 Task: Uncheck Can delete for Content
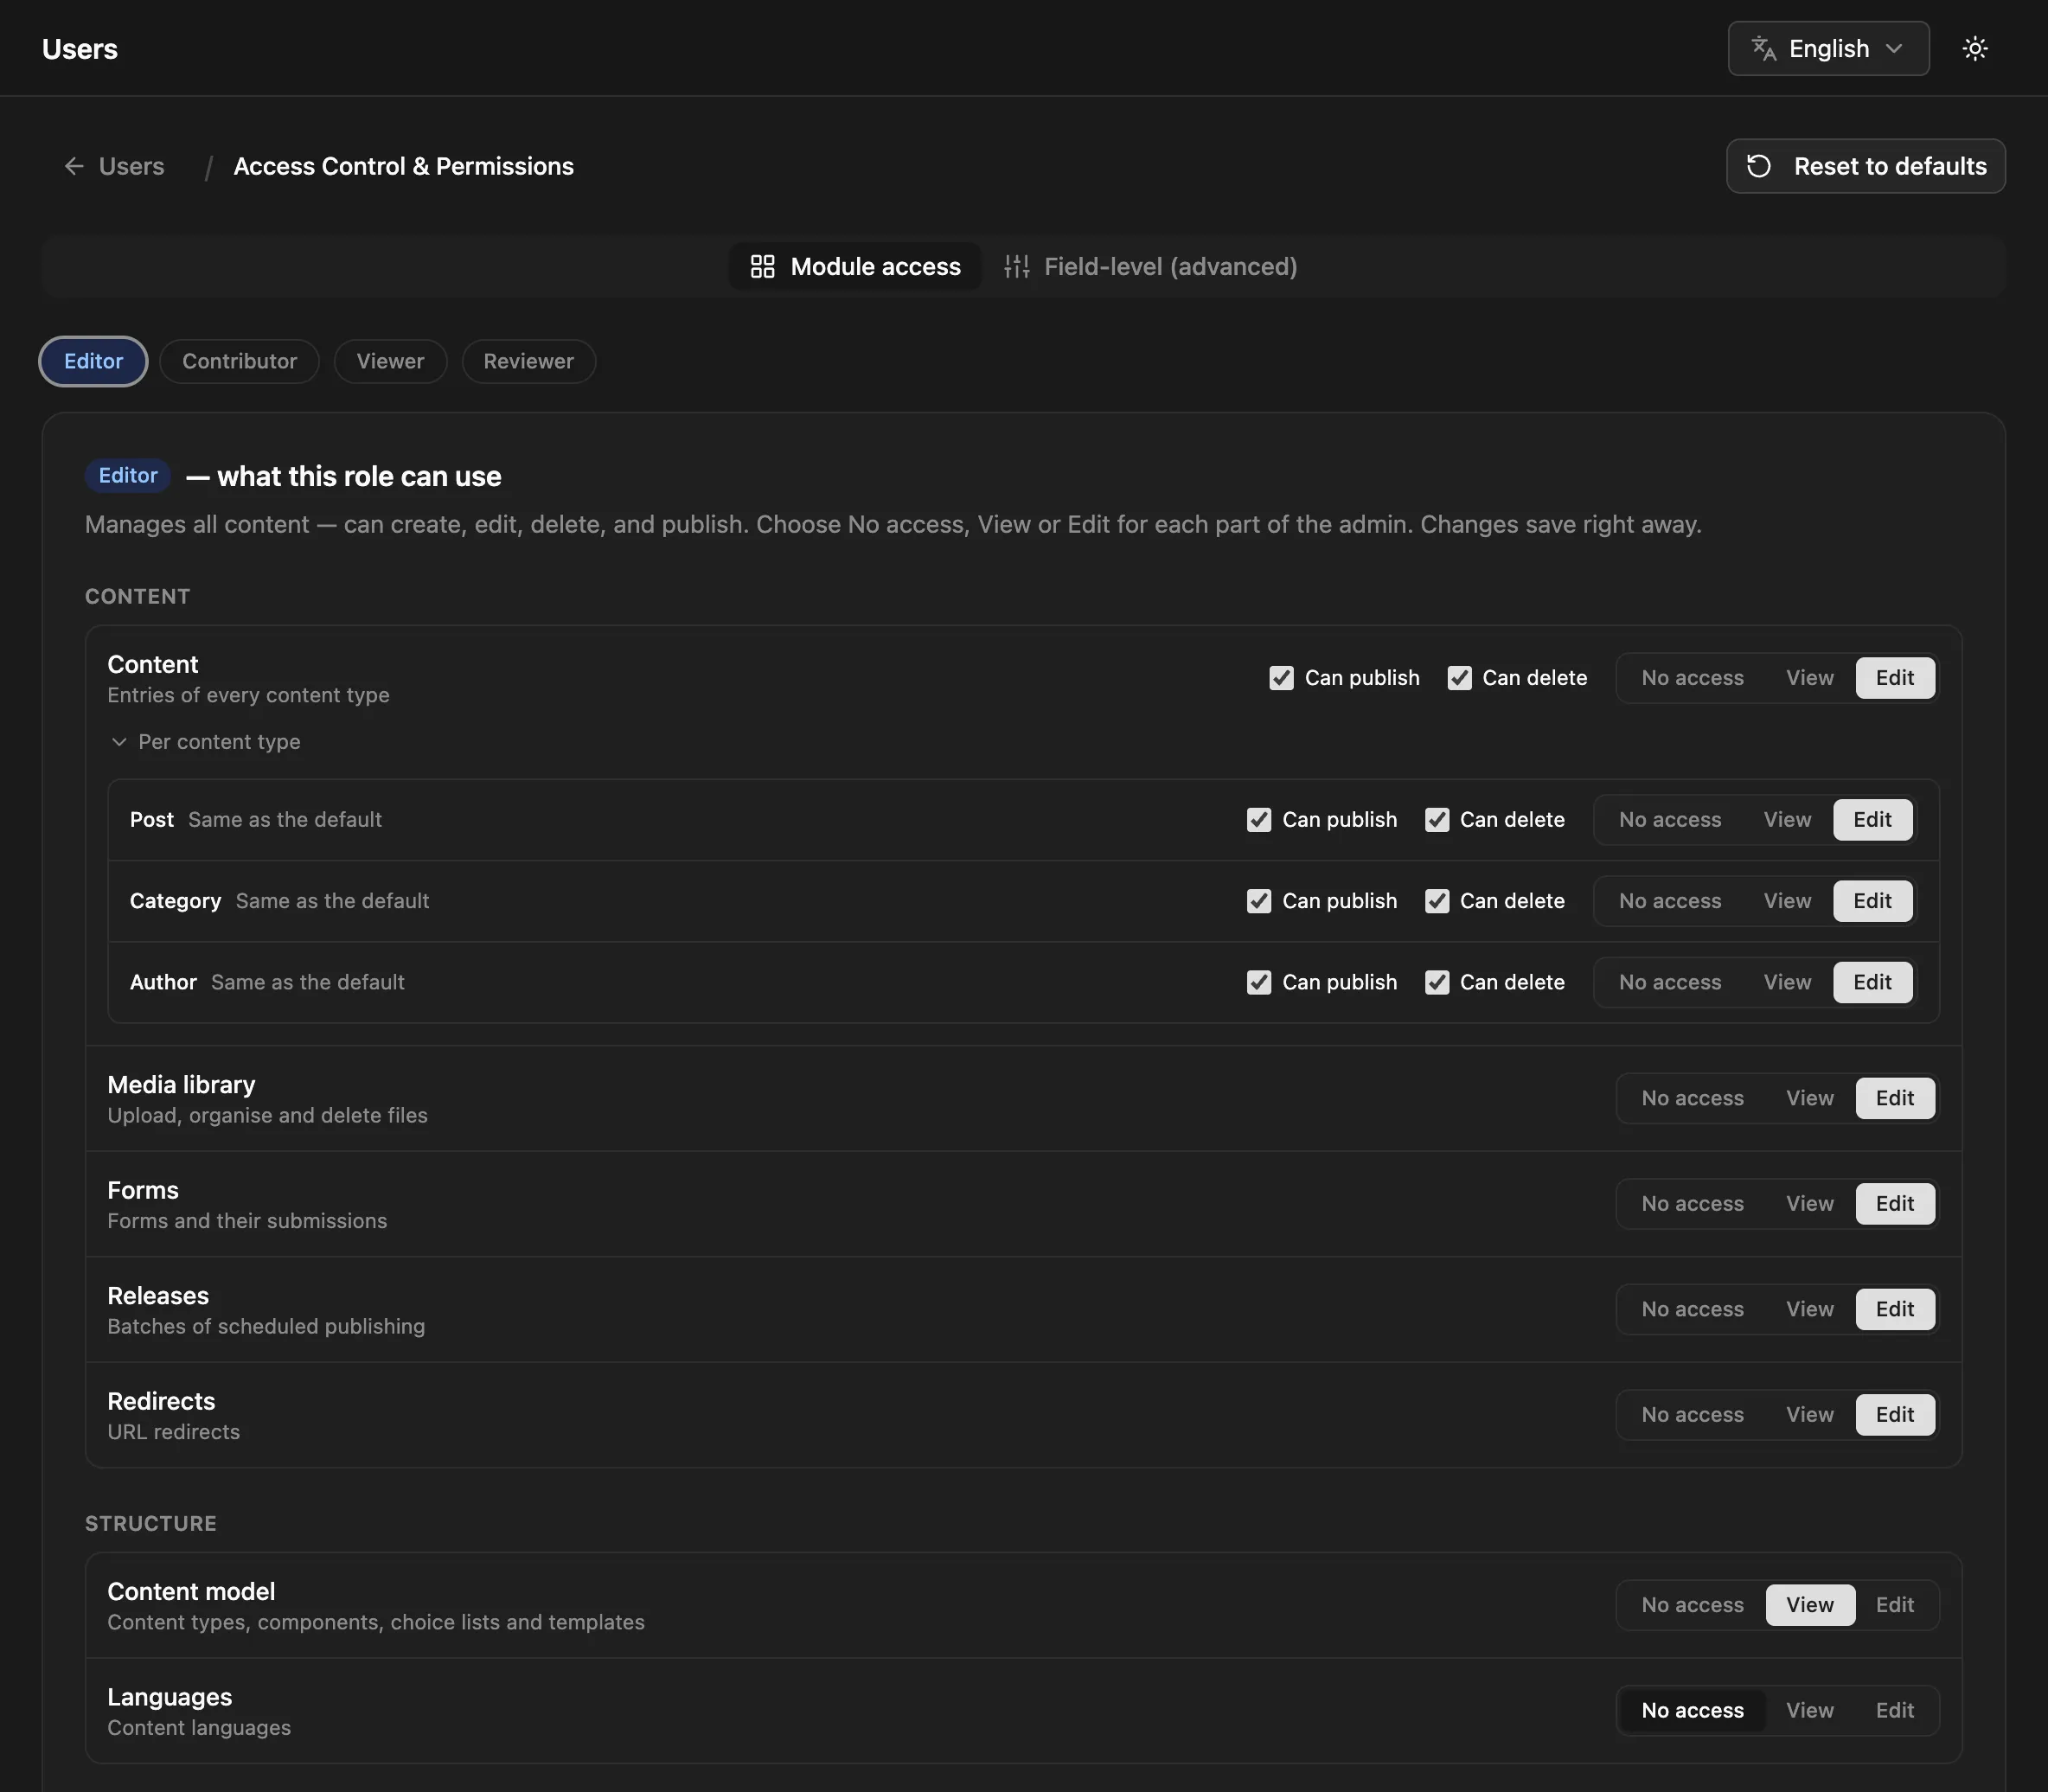click(1459, 678)
